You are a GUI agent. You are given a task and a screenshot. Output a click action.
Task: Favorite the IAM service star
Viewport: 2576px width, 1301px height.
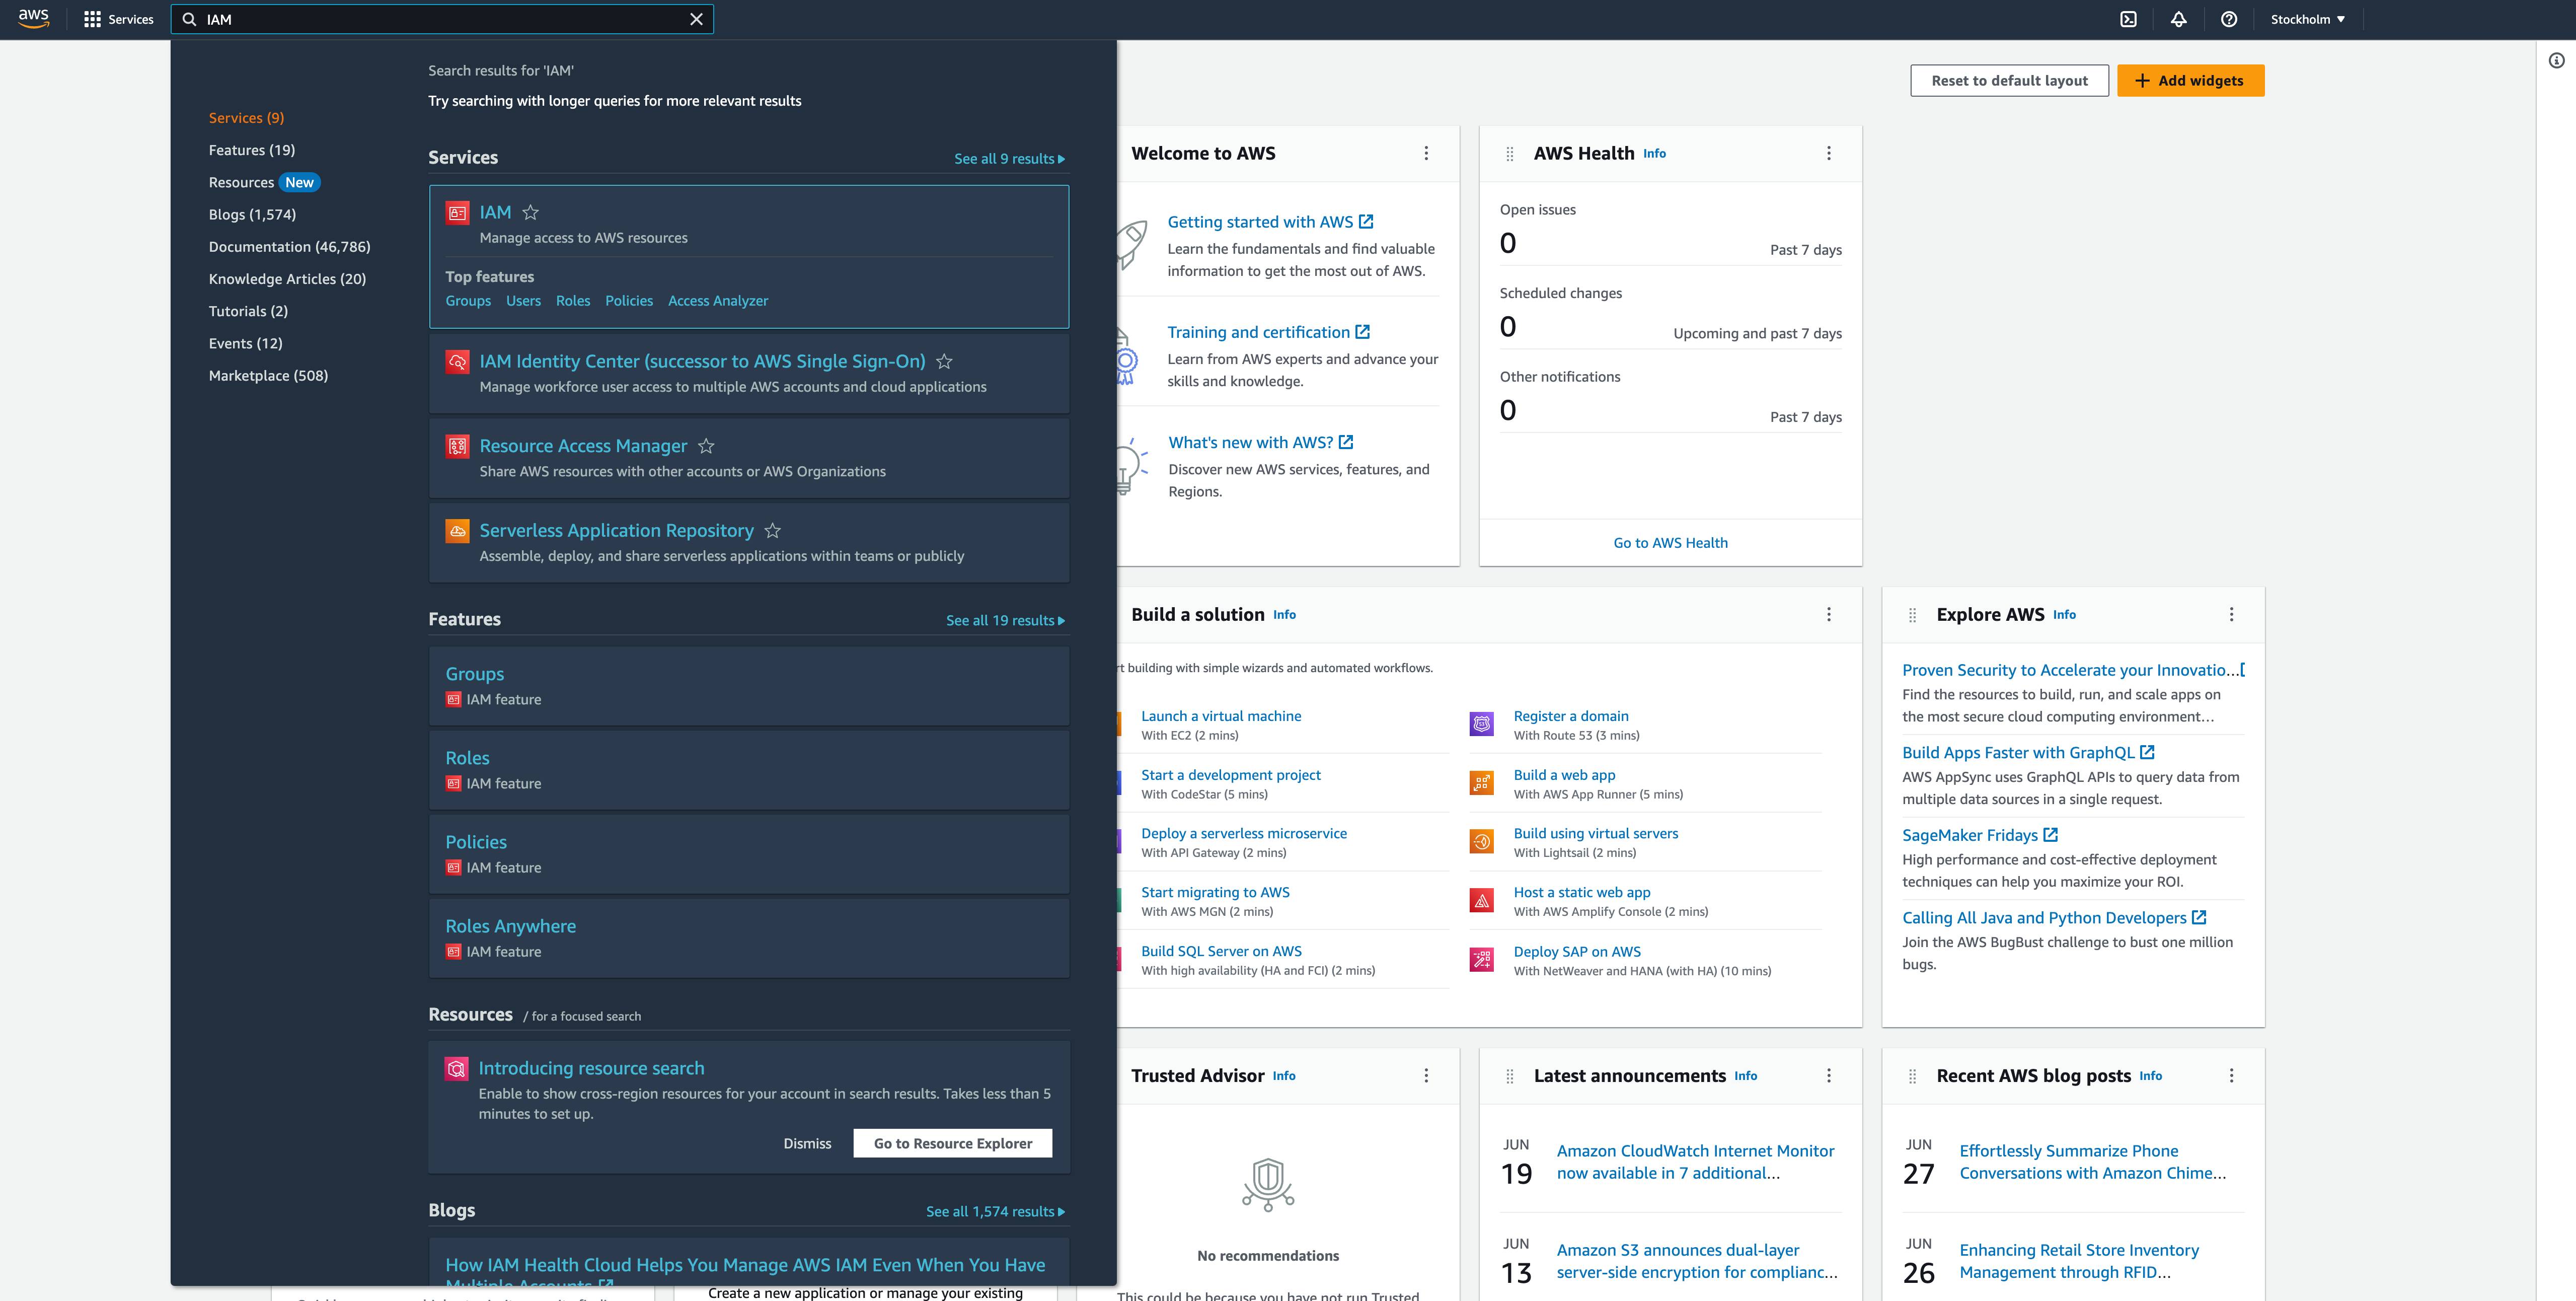click(531, 212)
